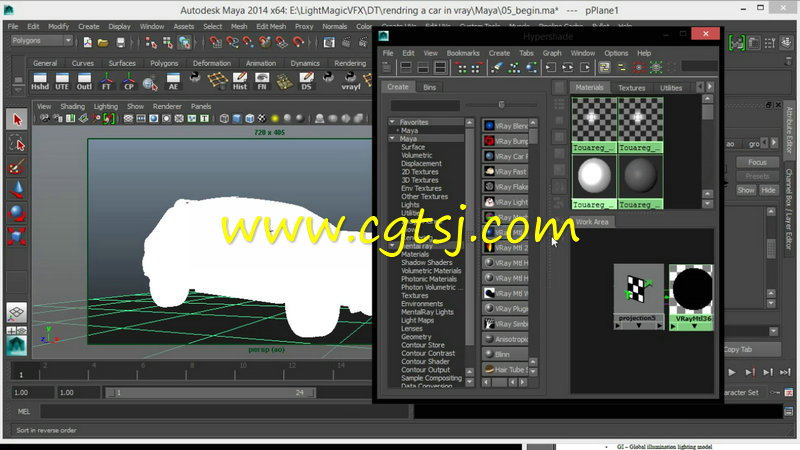Click graph materials on selected objects icon
This screenshot has height=450, width=800.
[532, 67]
